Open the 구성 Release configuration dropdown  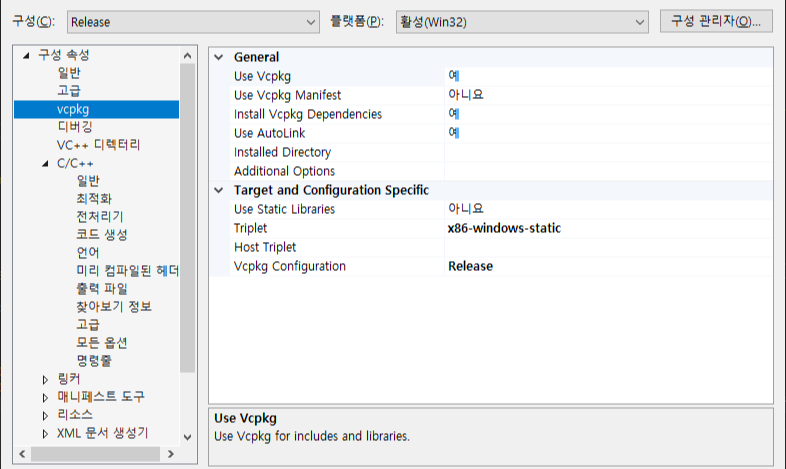193,22
